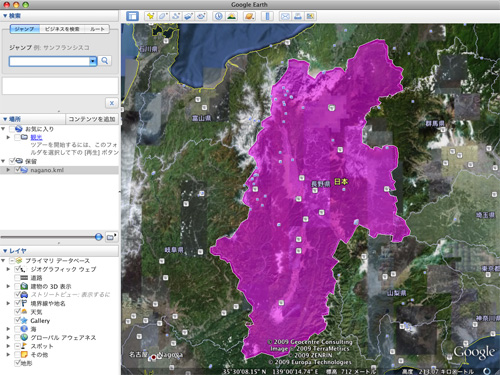Image resolution: width=500 pixels, height=375 pixels.
Task: Click the 山梨県 map label
Action: (x=396, y=293)
